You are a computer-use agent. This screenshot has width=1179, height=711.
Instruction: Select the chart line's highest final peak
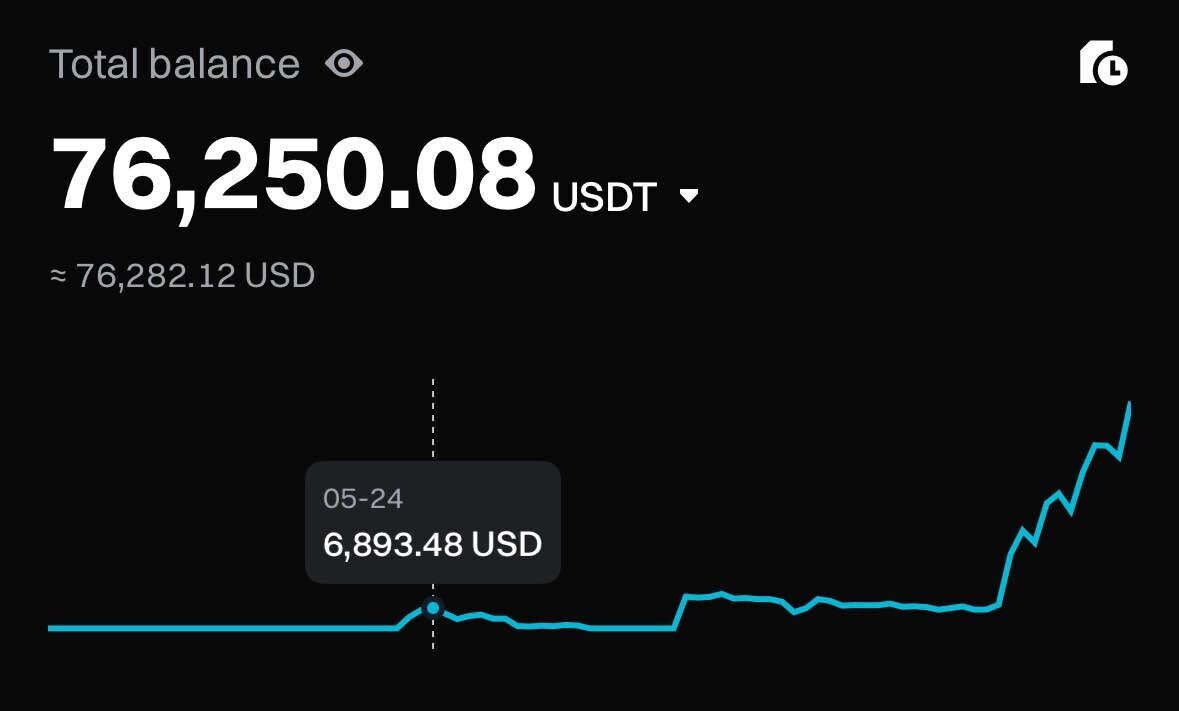pos(1129,405)
